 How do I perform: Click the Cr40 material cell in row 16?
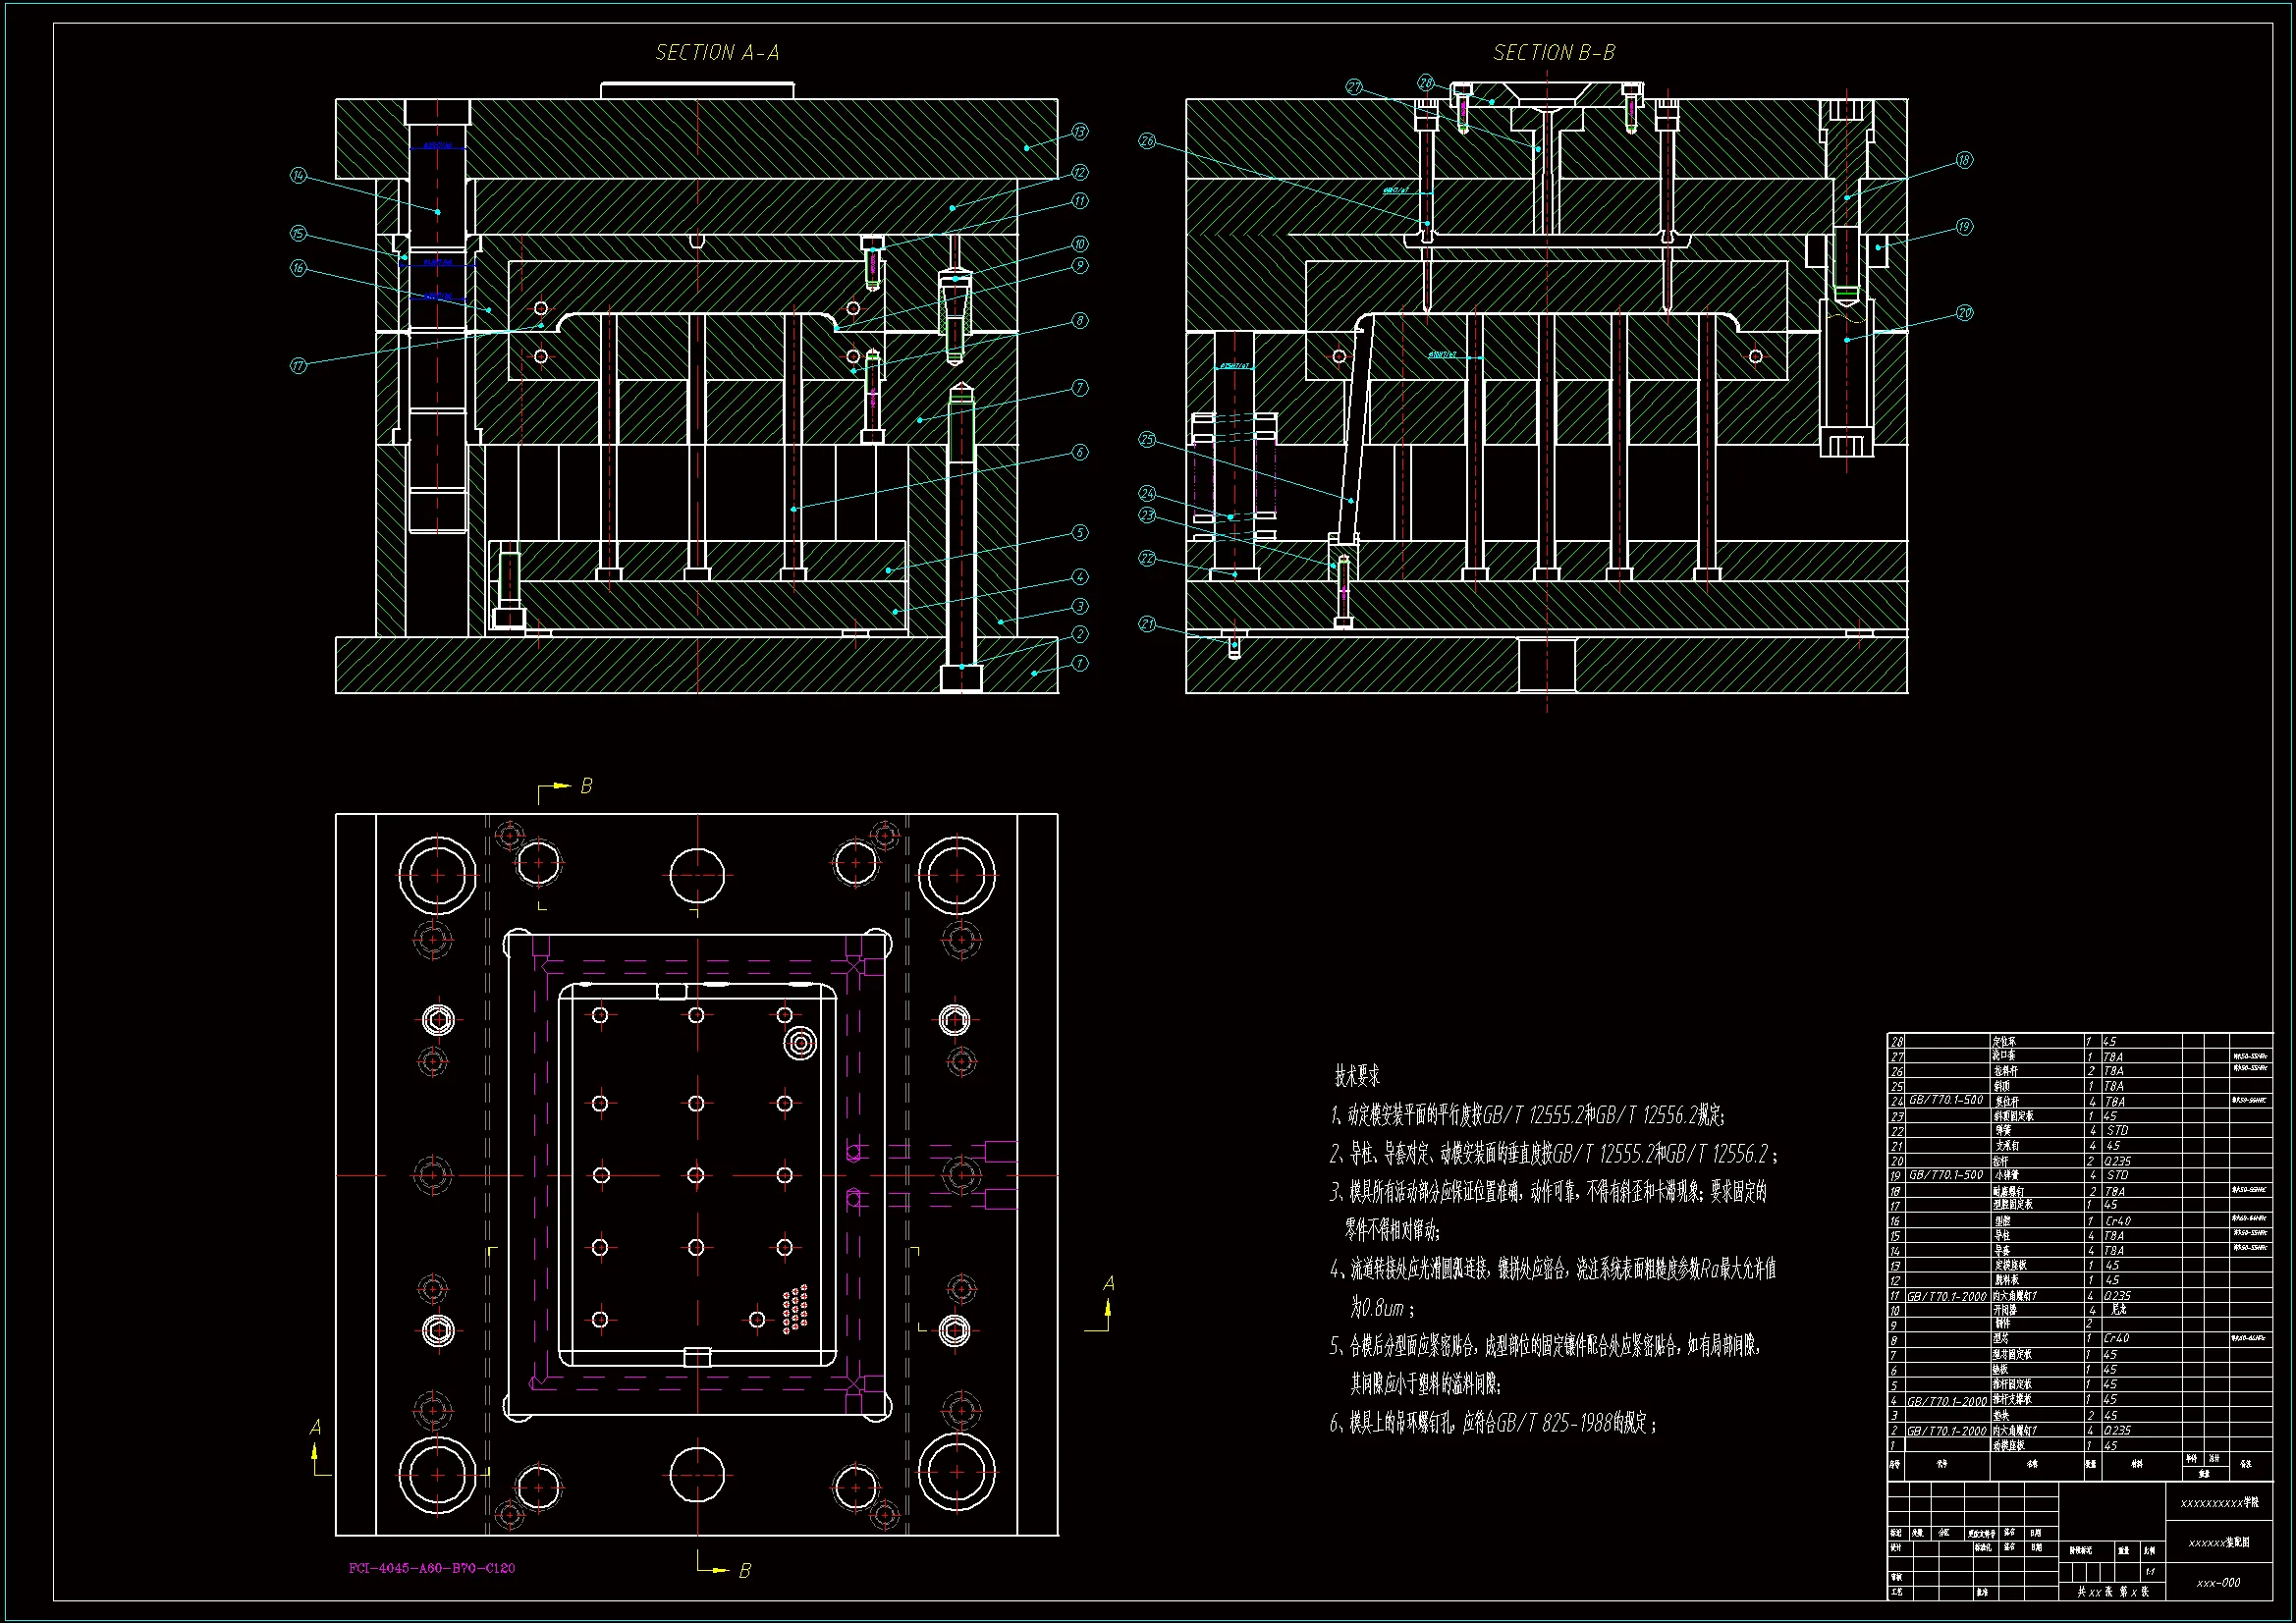pyautogui.click(x=2118, y=1221)
